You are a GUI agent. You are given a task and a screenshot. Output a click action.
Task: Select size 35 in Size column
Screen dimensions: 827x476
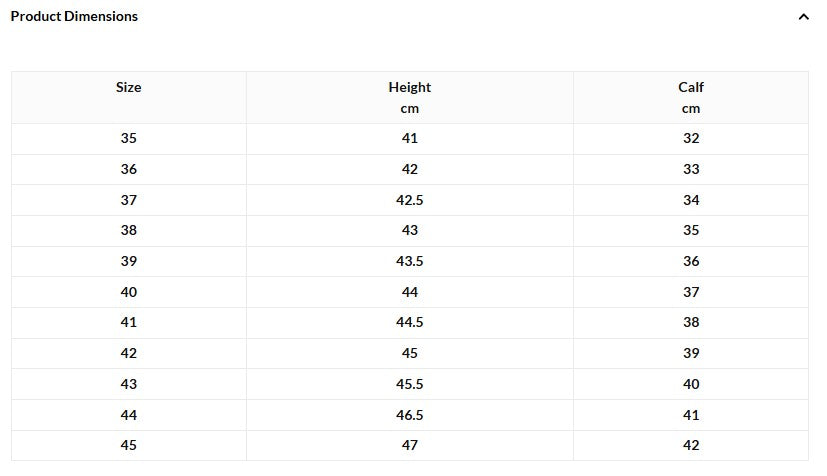129,139
